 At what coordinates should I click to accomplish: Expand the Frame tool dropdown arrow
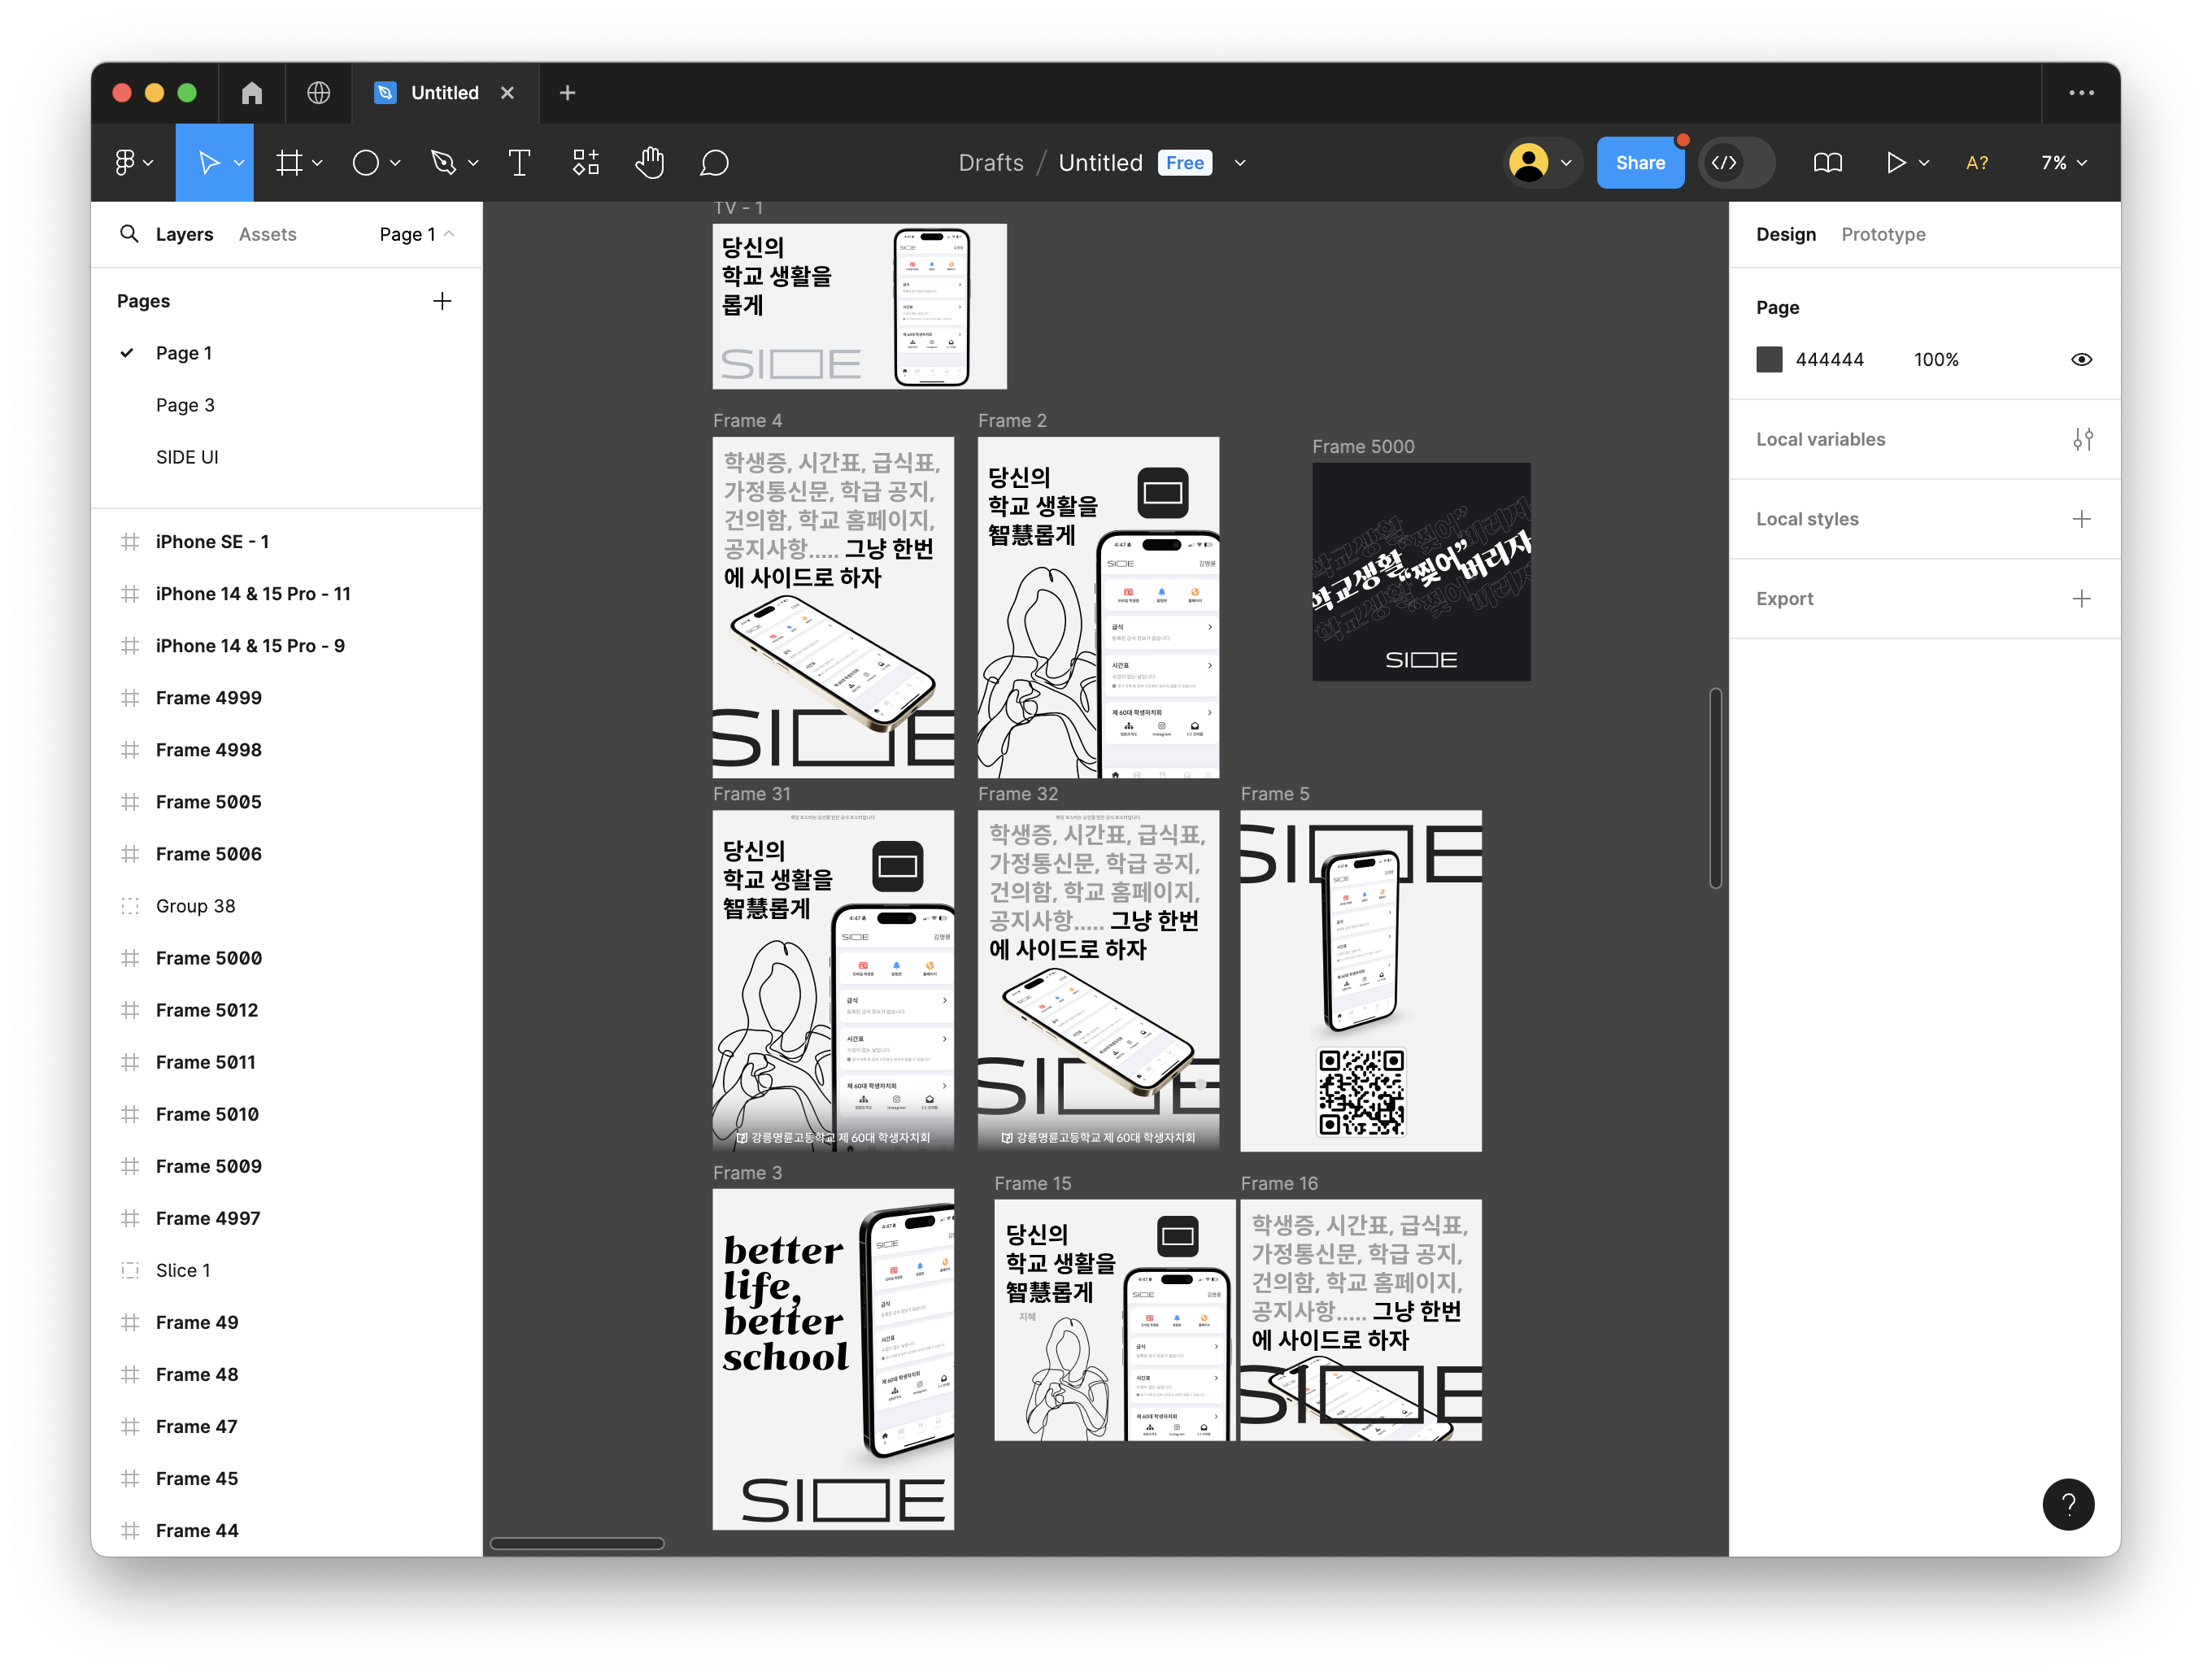[317, 163]
